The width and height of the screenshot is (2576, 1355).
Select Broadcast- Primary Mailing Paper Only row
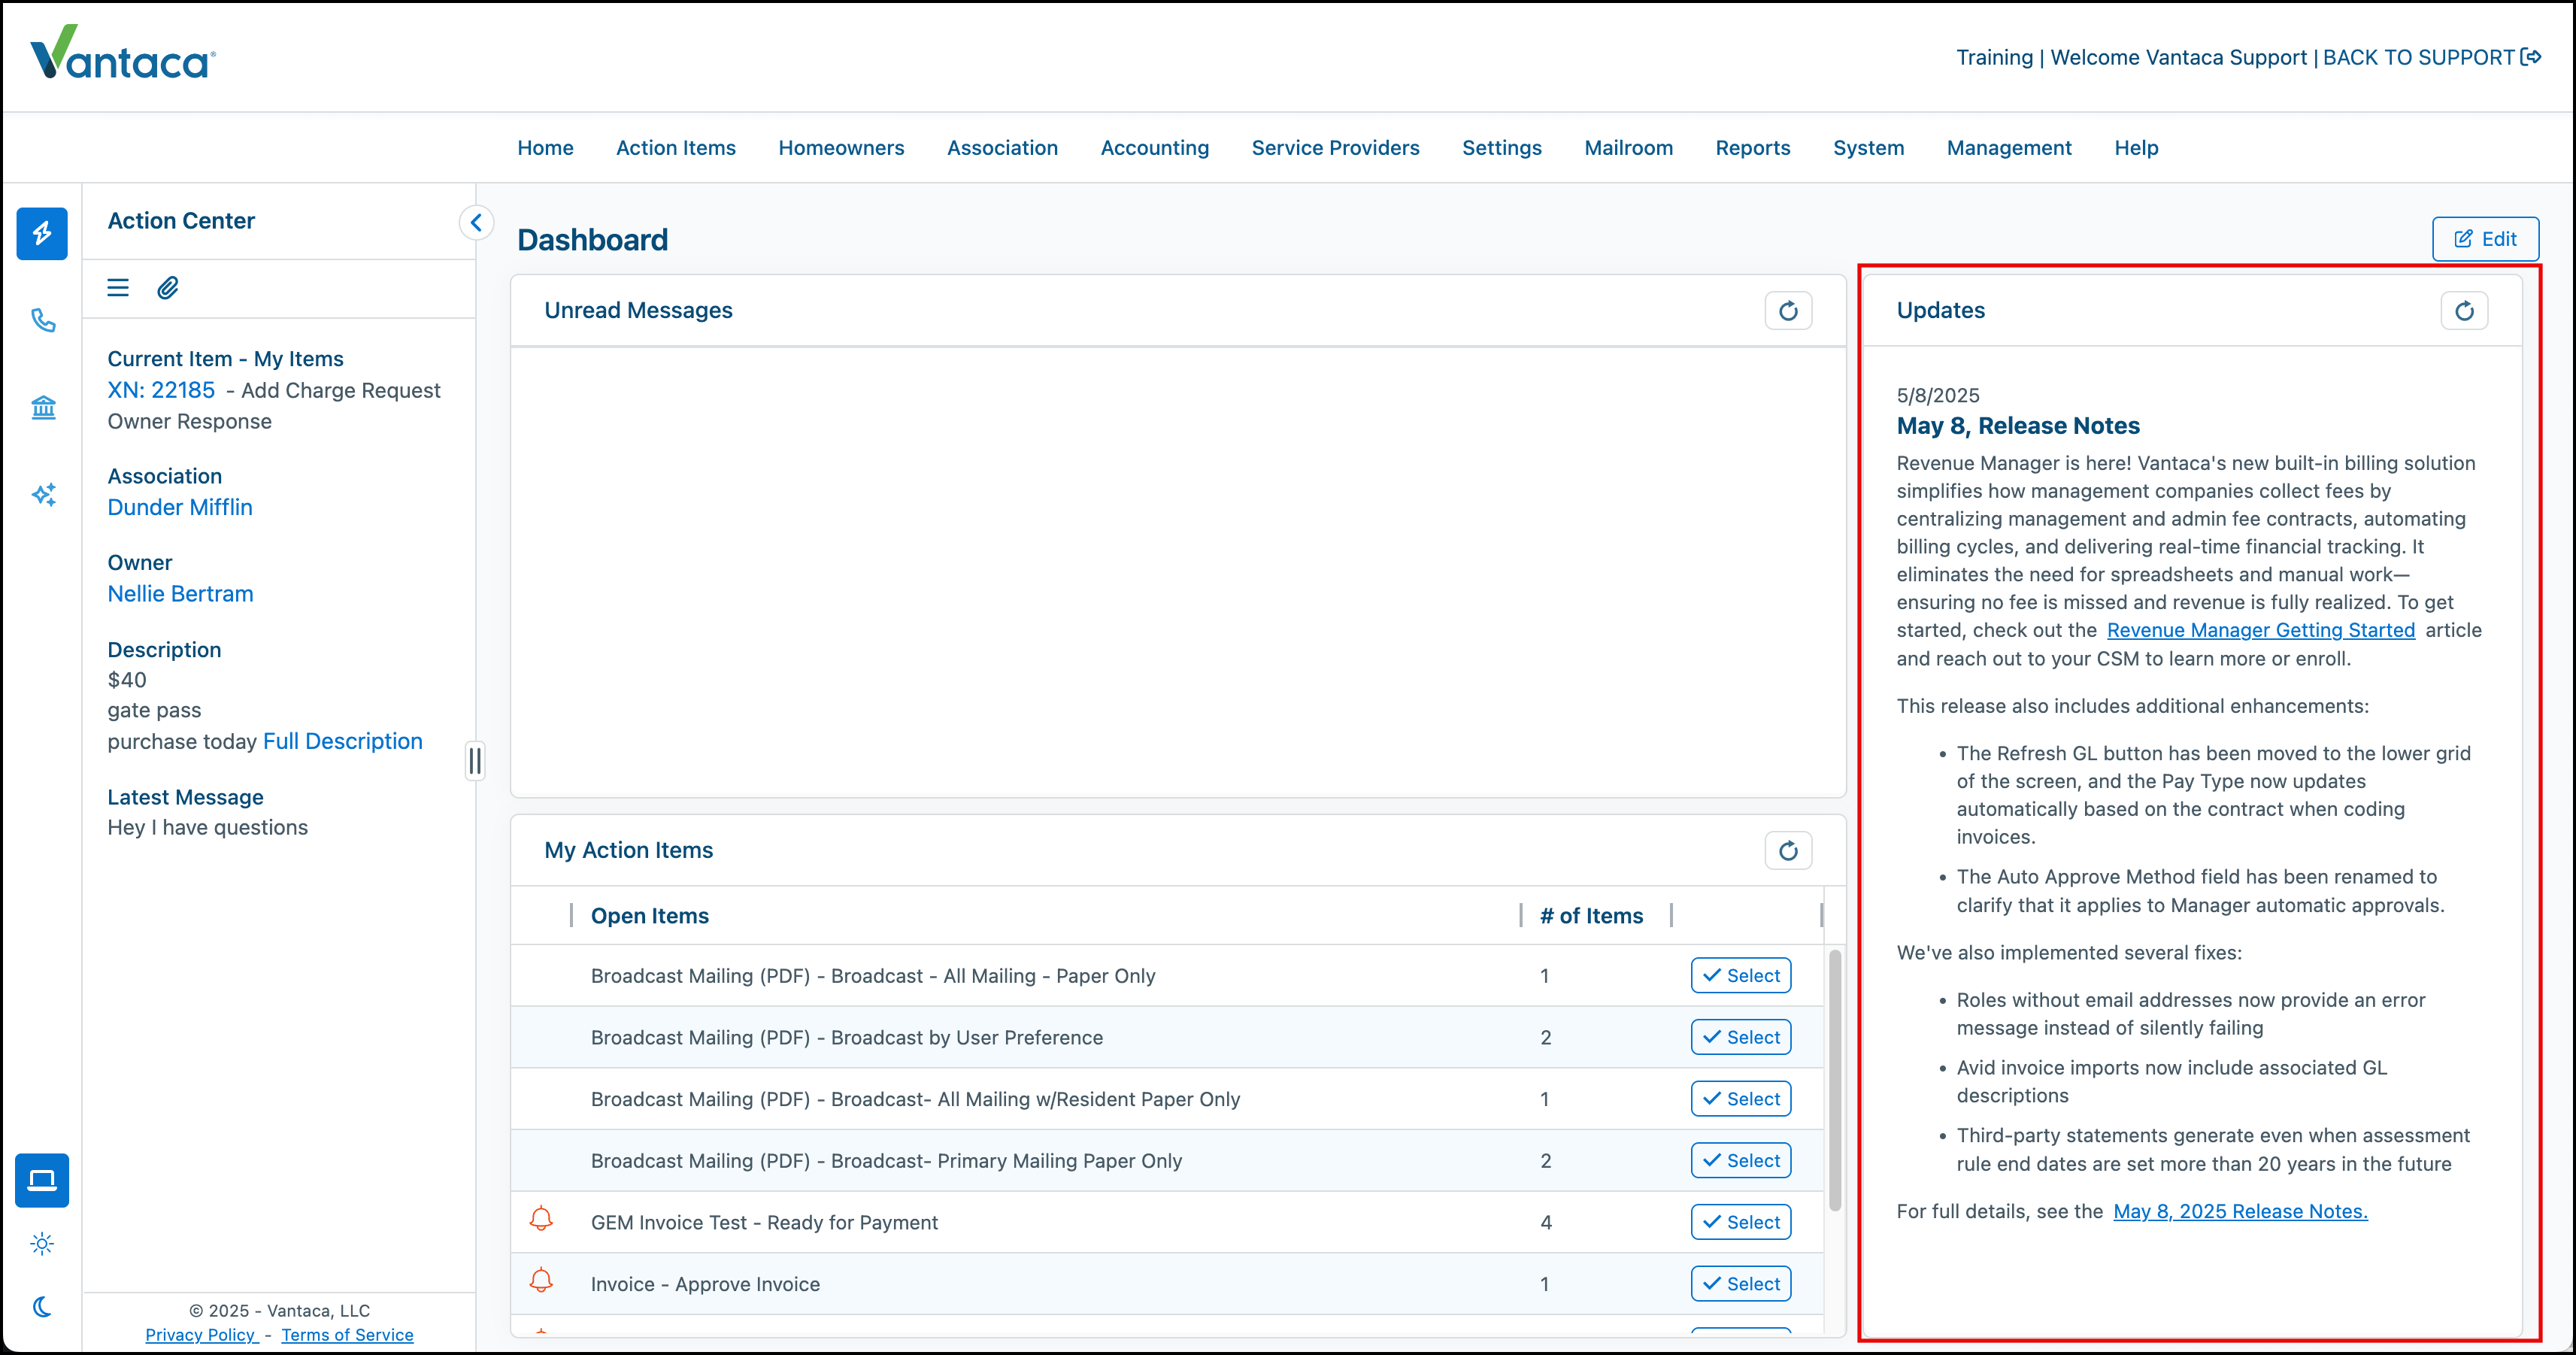click(1740, 1161)
